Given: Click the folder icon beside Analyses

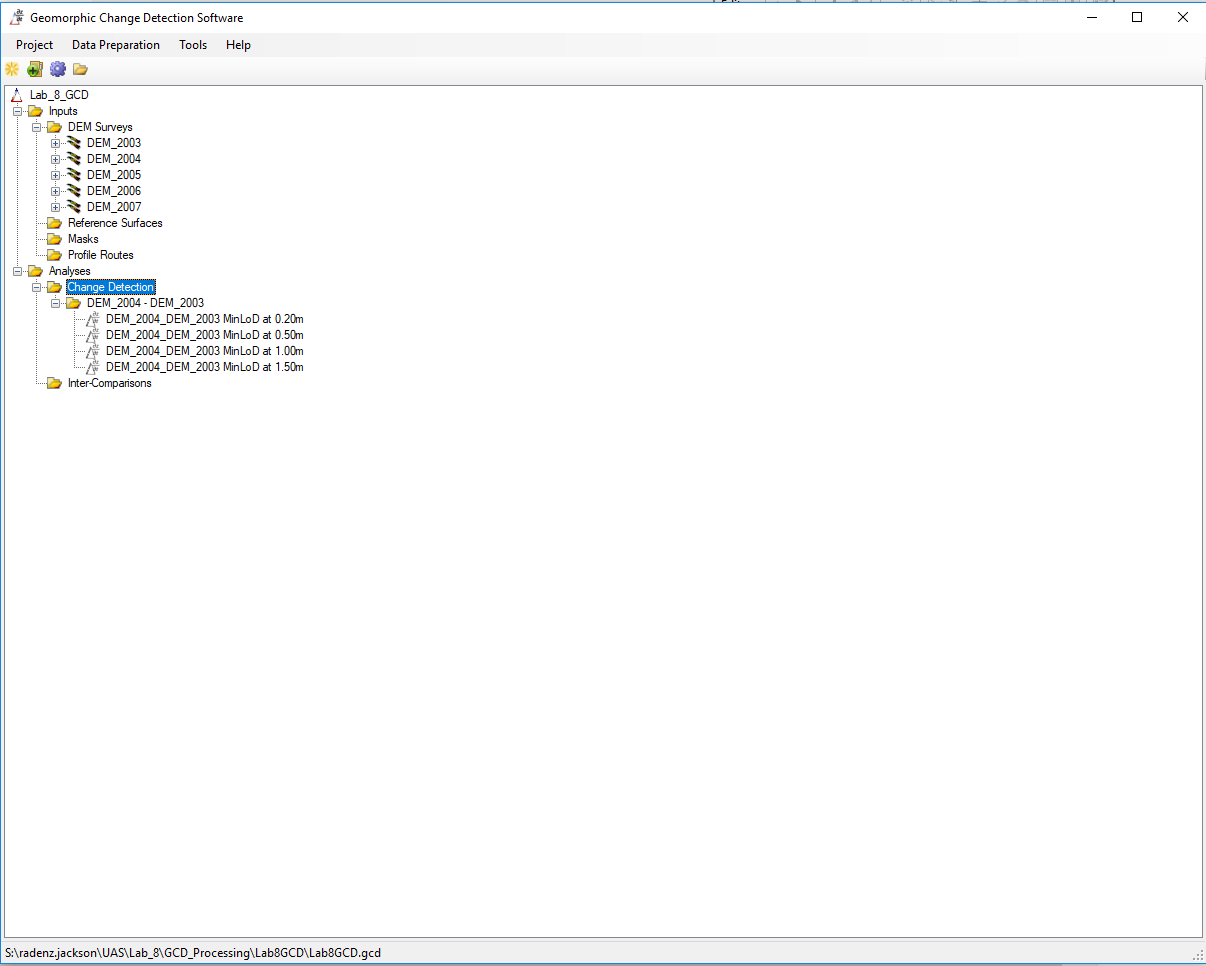Looking at the screenshot, I should 35,271.
